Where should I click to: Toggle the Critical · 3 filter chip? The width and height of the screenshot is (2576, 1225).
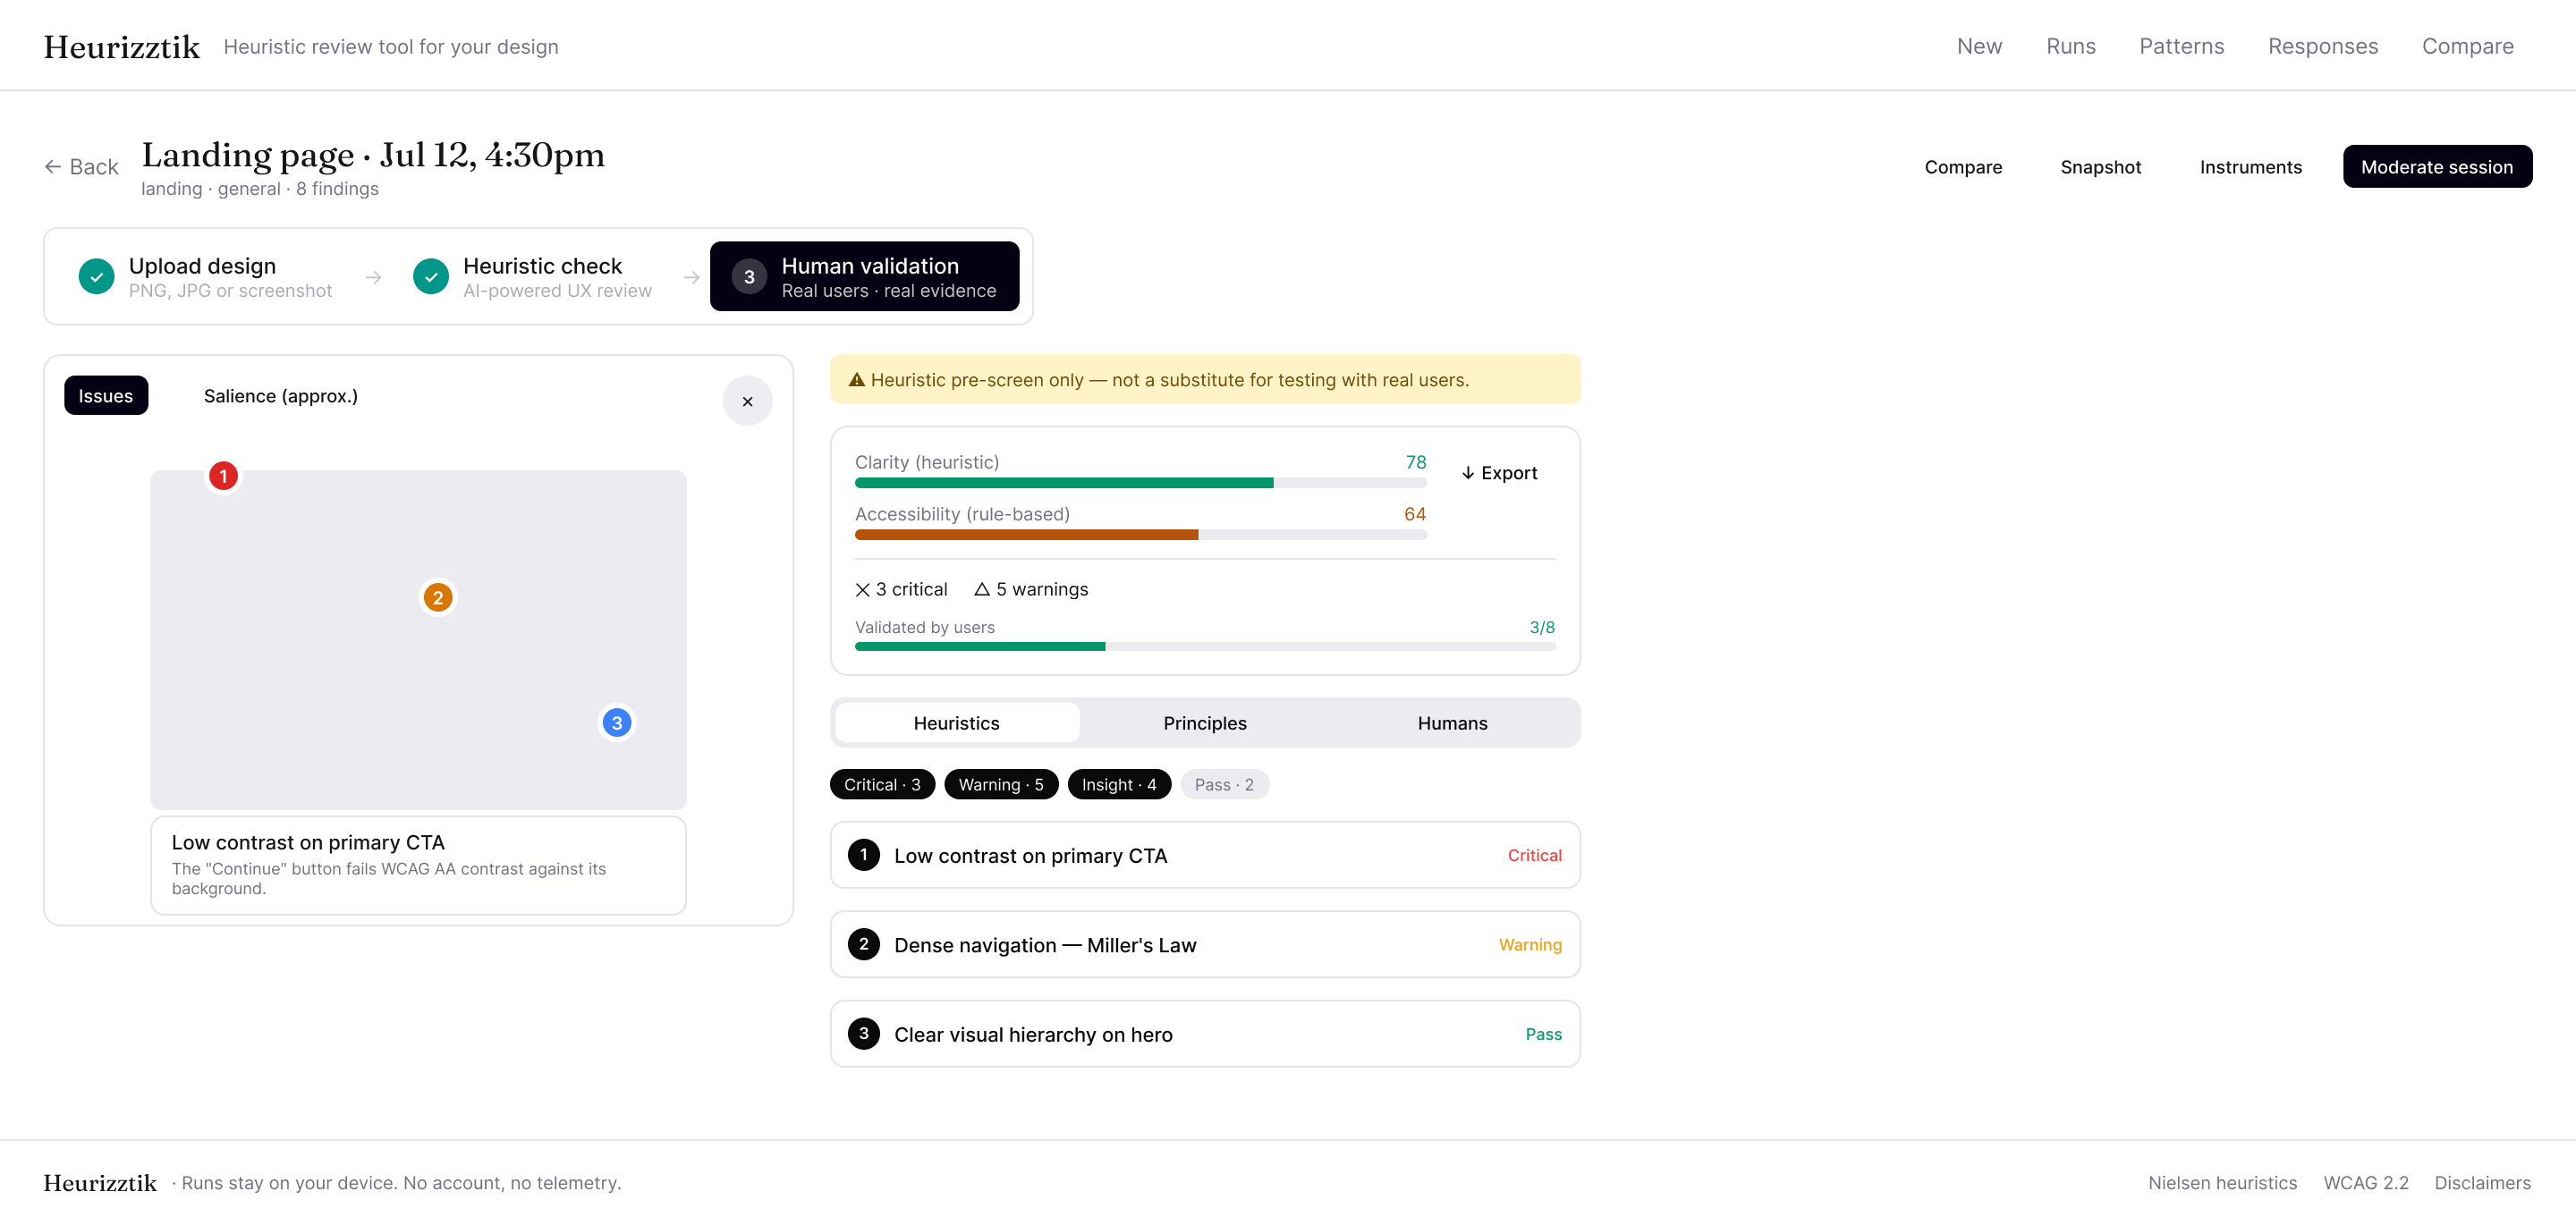[882, 785]
